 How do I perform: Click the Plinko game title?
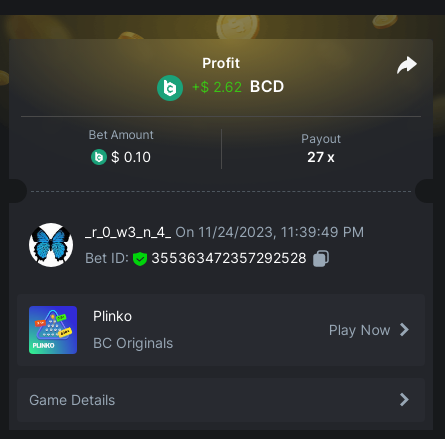[112, 316]
